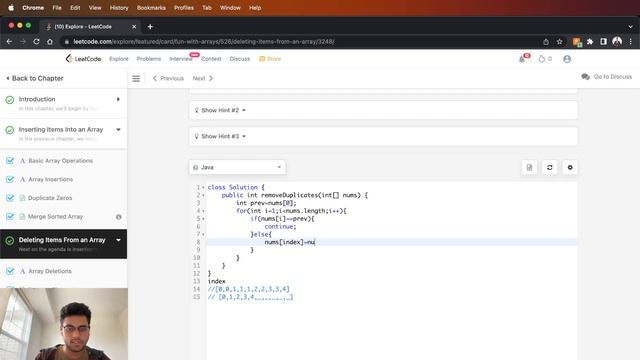Click the Chrome profile picture
This screenshot has height=360, width=640.
tap(617, 41)
